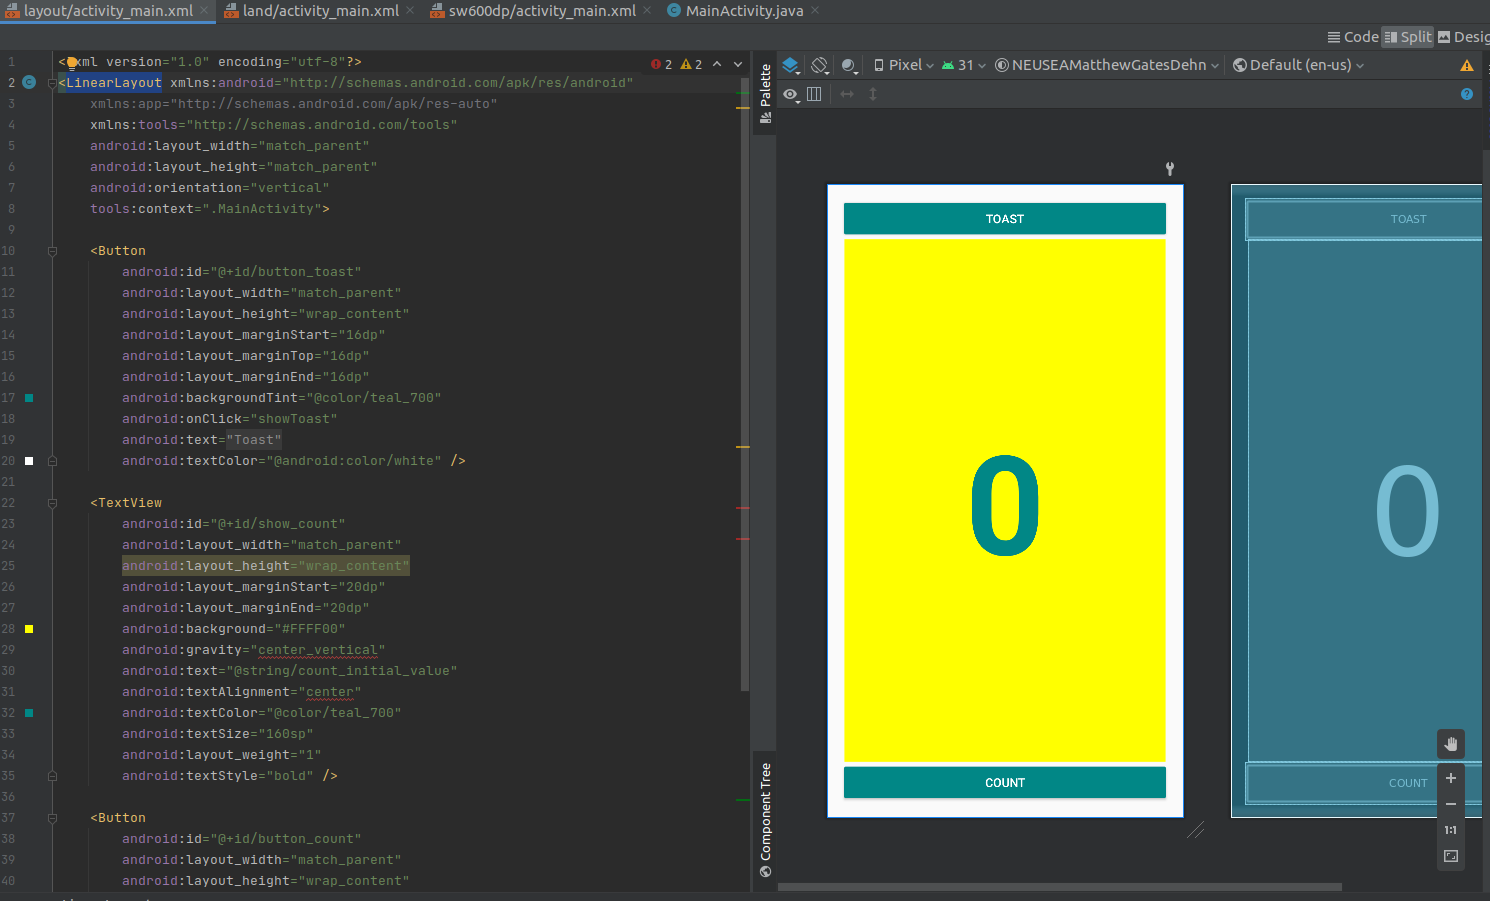Screen dimensions: 1490x901
Task: Switch to the layout/activity_main.xml tab
Action: (108, 11)
